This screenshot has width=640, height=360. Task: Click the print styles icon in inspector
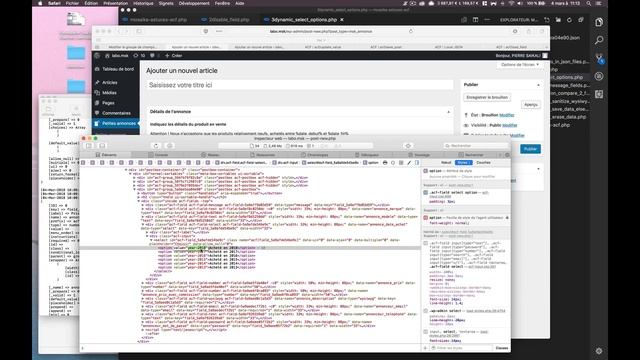click(x=385, y=162)
